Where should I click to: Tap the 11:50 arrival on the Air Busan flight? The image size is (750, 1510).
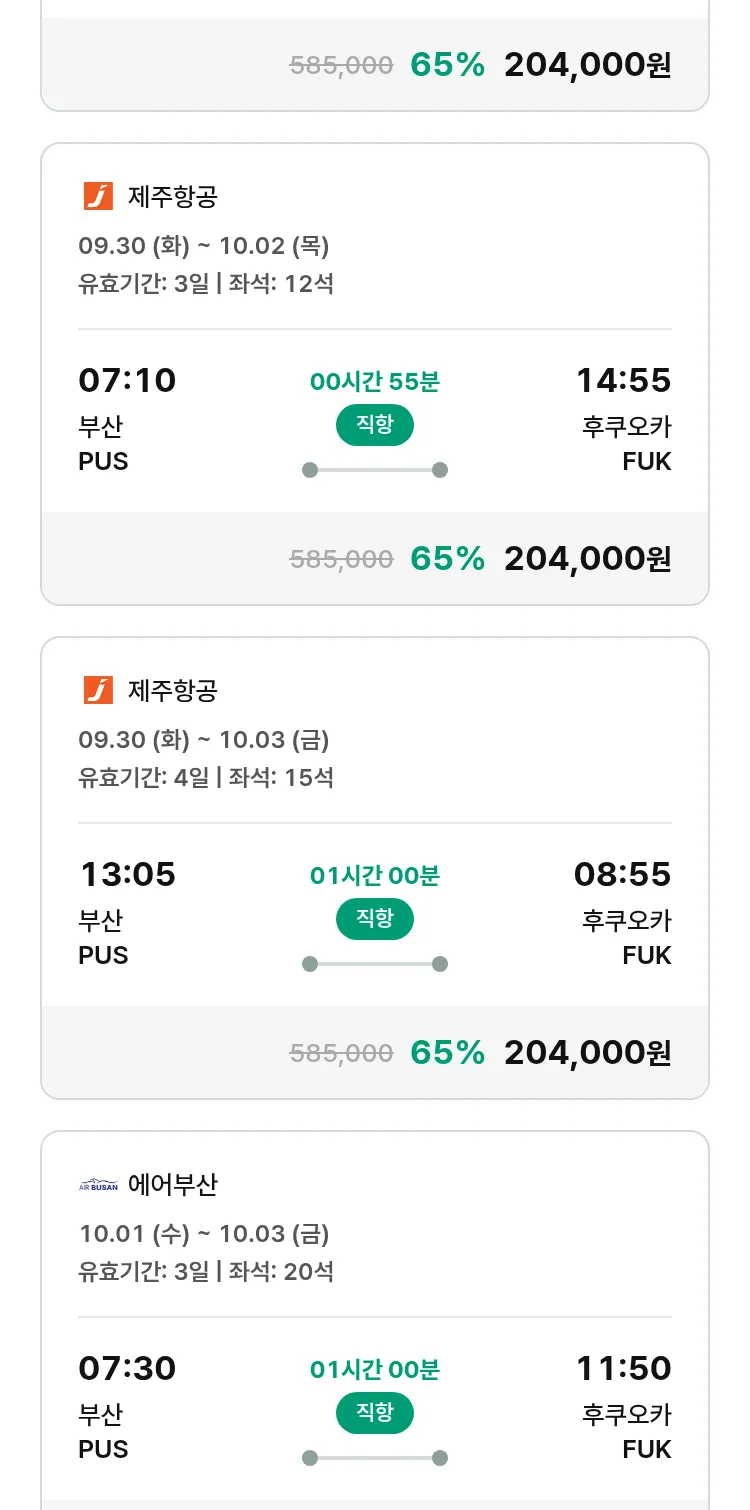coord(623,1368)
